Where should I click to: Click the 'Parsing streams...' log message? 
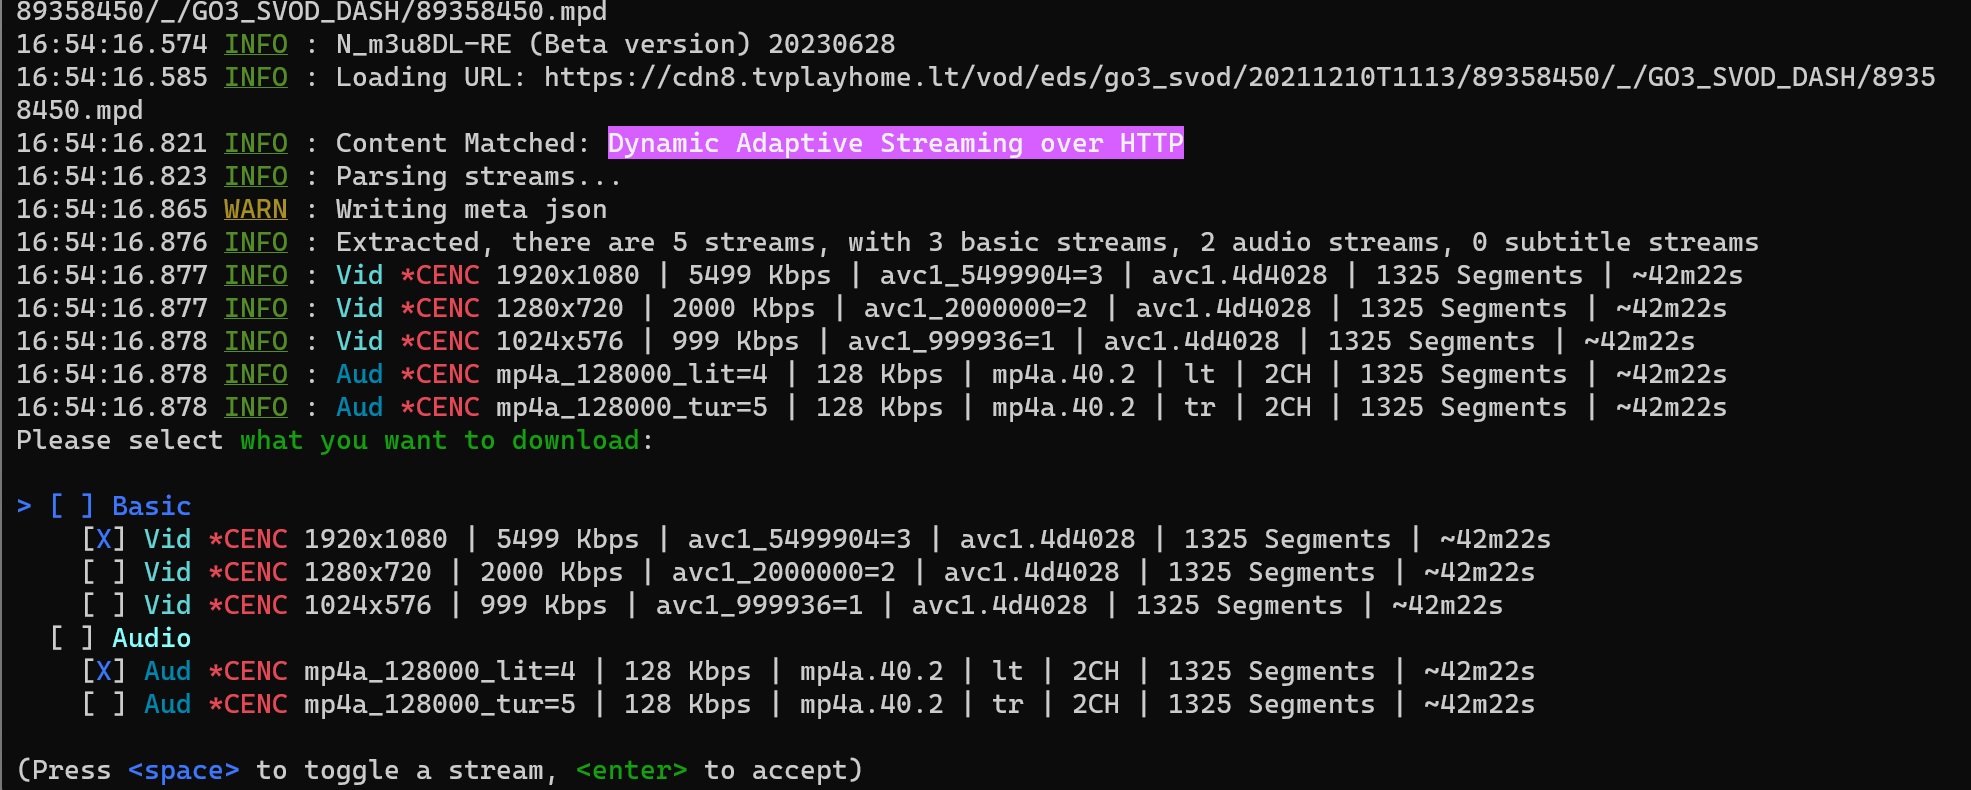(478, 176)
